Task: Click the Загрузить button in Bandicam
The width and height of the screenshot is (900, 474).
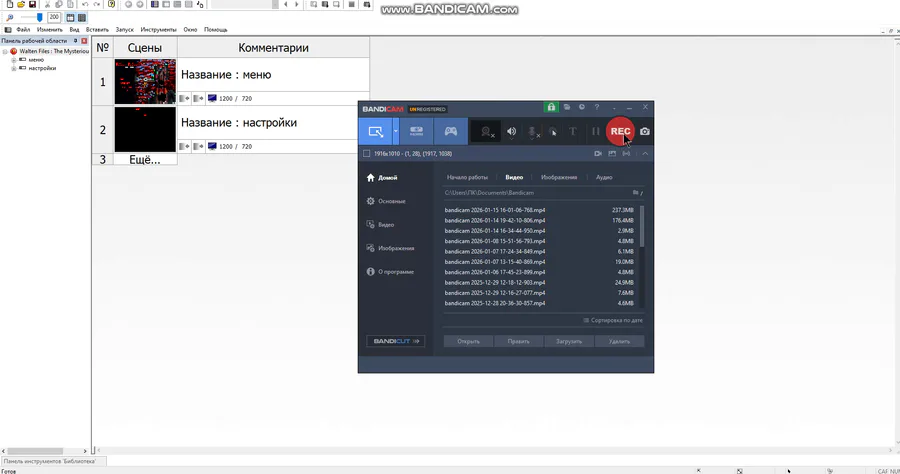Action: pos(569,341)
